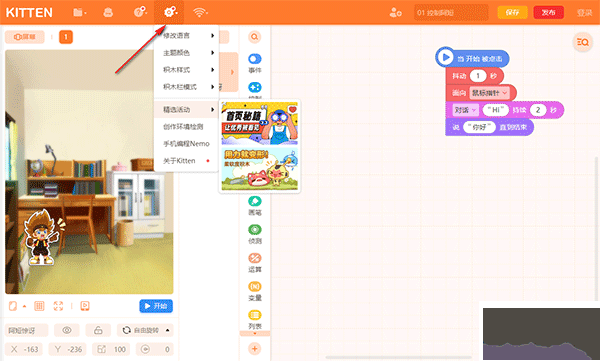Select the 画笔 (pen) block category
The width and height of the screenshot is (600, 361).
pyautogui.click(x=254, y=206)
